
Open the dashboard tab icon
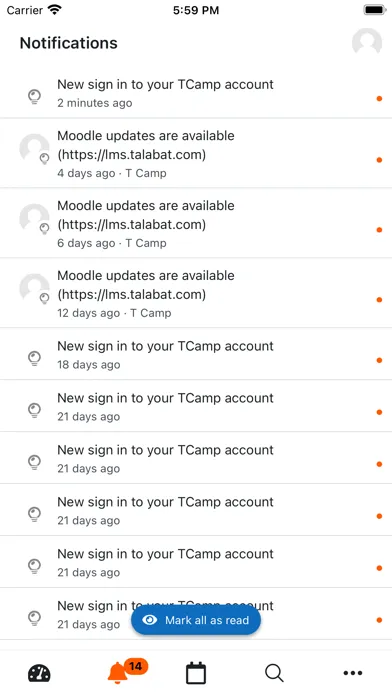coord(39,673)
